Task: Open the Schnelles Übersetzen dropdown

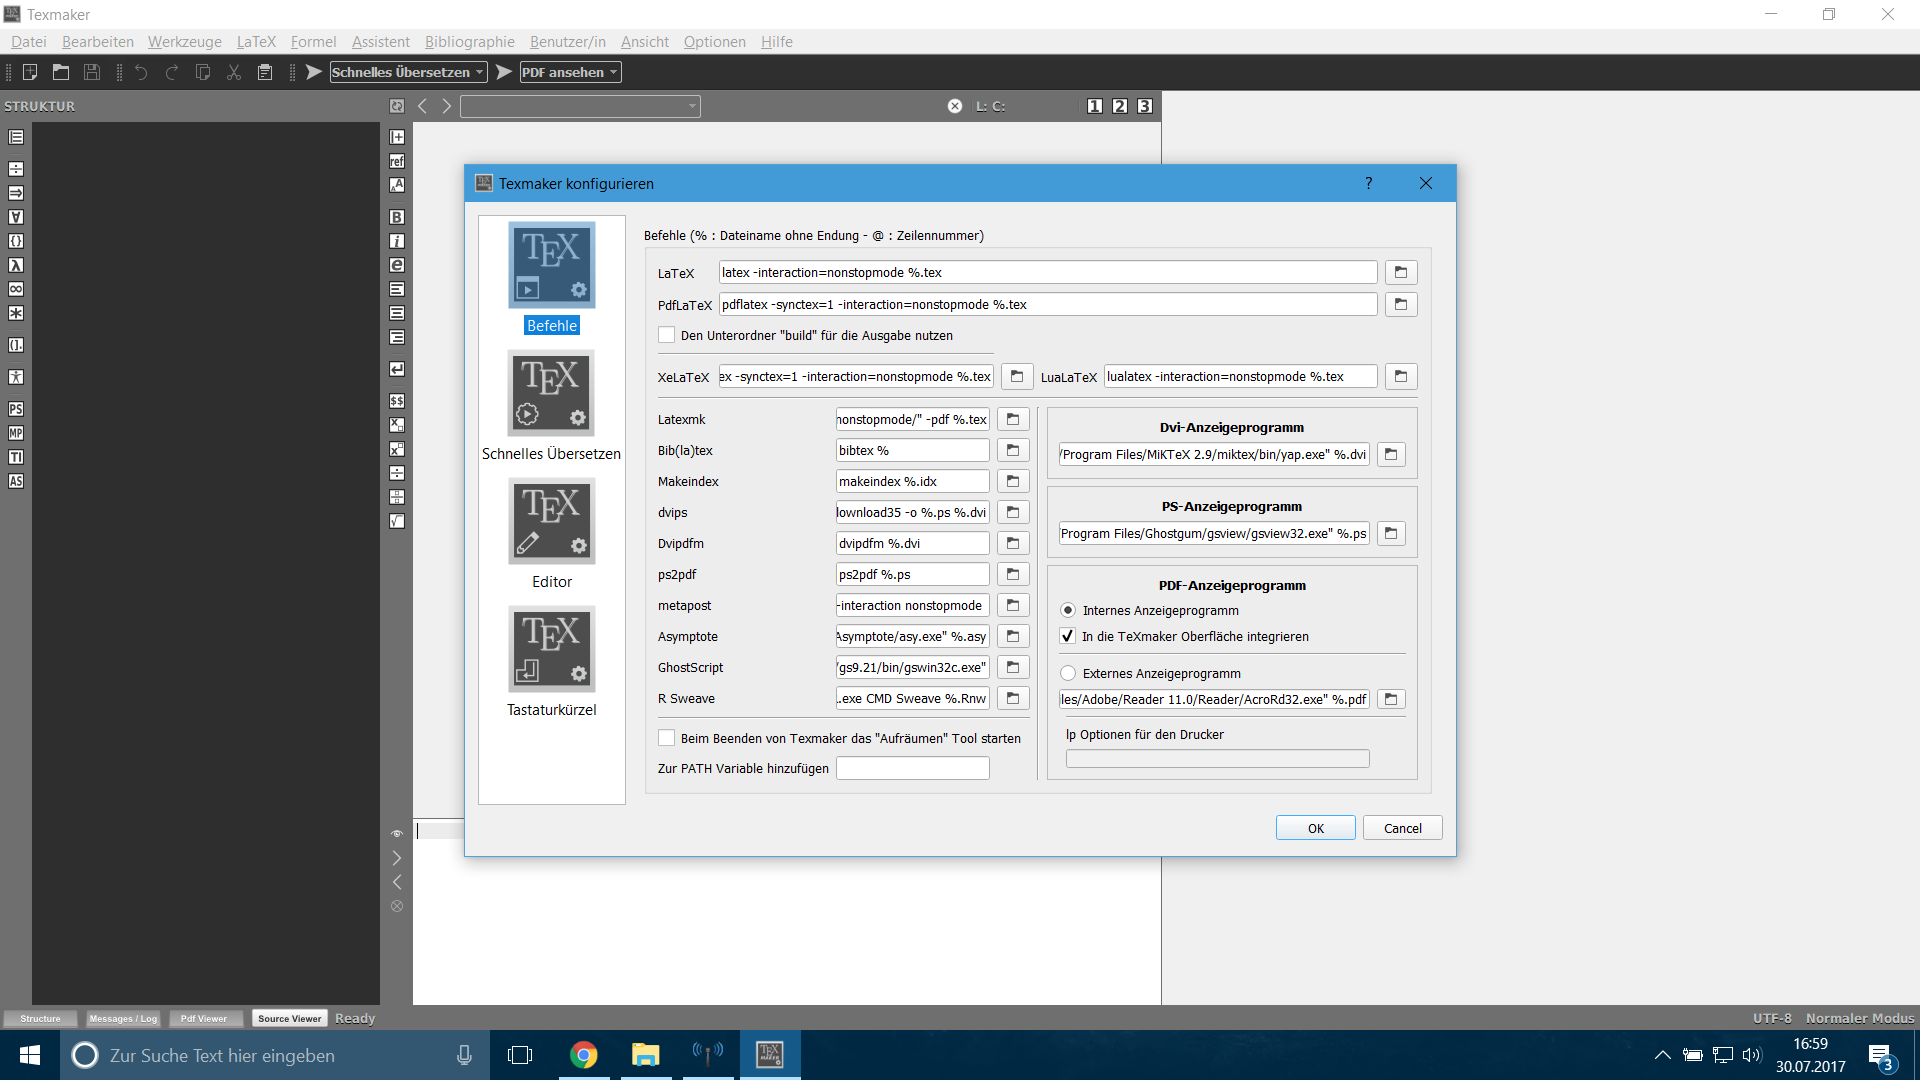Action: pyautogui.click(x=409, y=72)
